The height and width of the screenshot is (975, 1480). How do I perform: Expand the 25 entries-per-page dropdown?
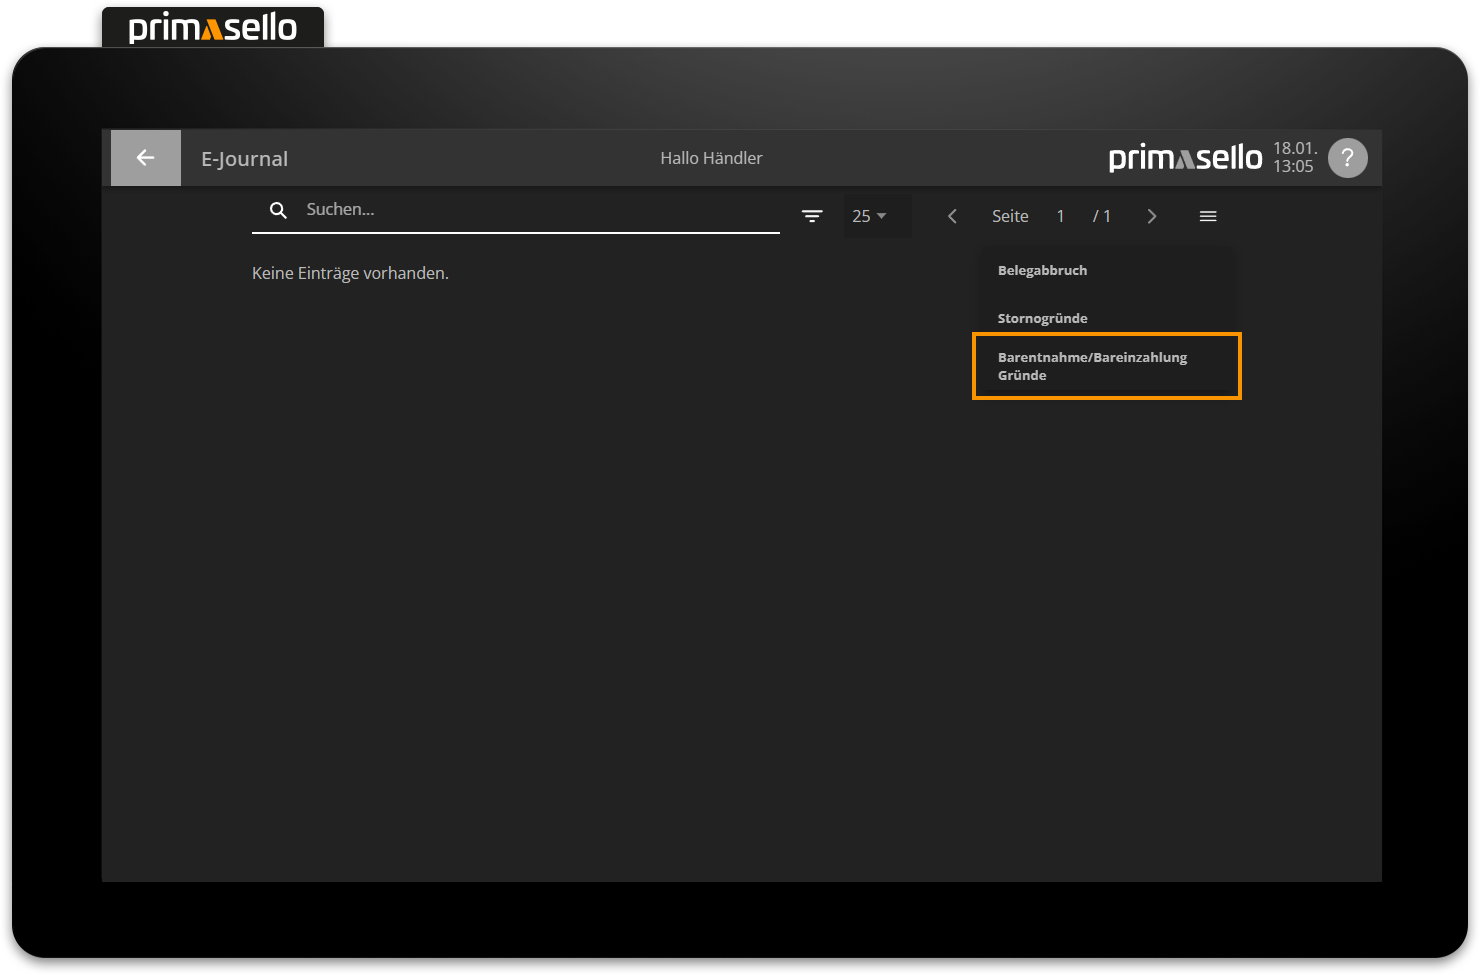pos(869,216)
